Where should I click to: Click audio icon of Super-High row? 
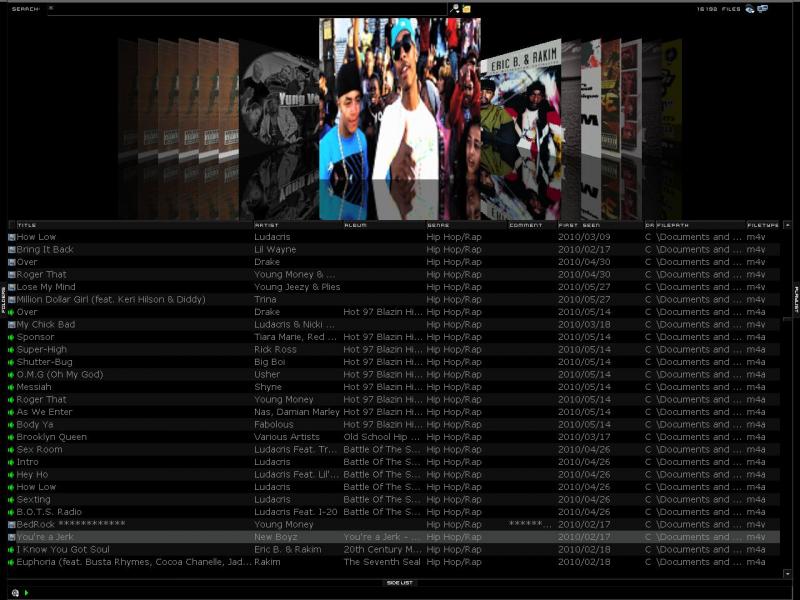[11, 349]
